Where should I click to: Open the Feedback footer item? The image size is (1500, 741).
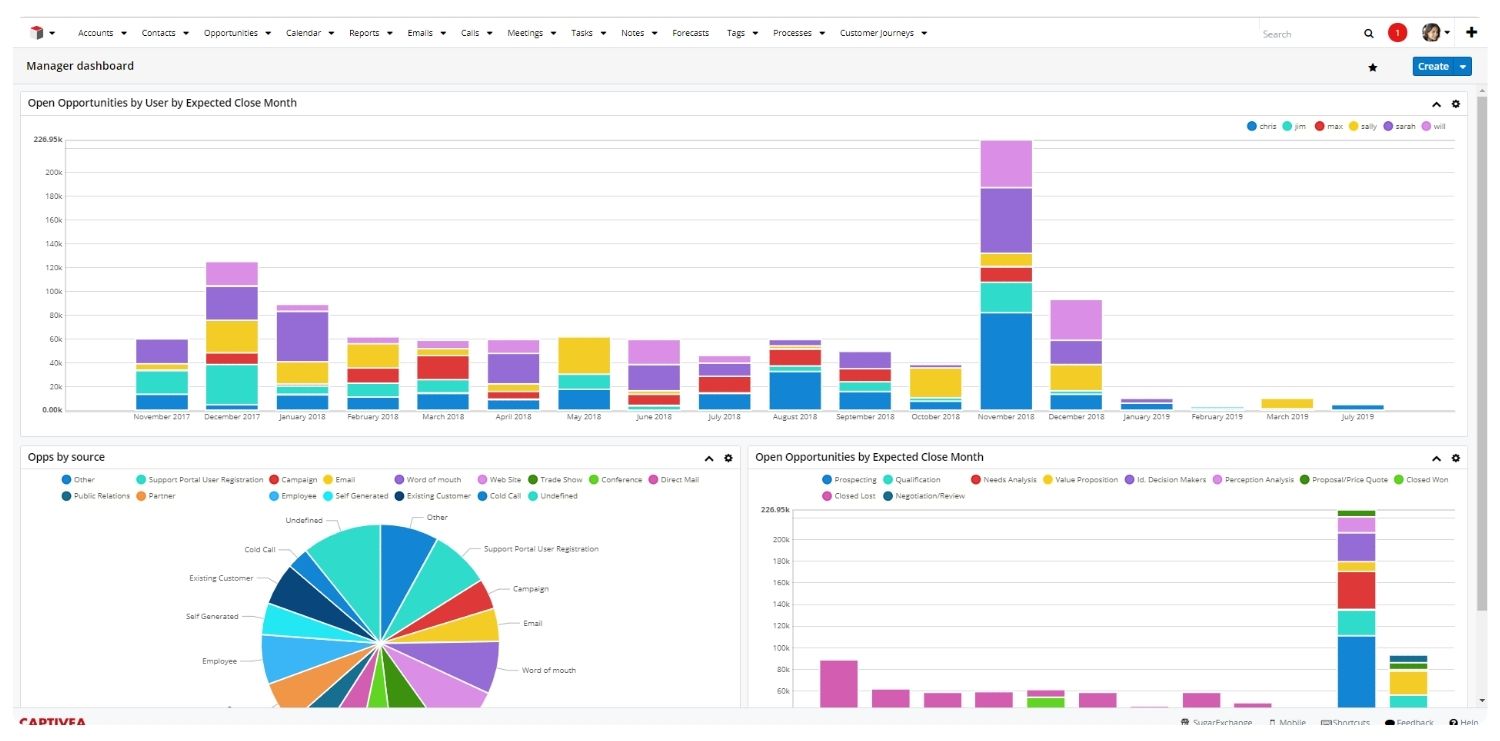tap(1409, 723)
